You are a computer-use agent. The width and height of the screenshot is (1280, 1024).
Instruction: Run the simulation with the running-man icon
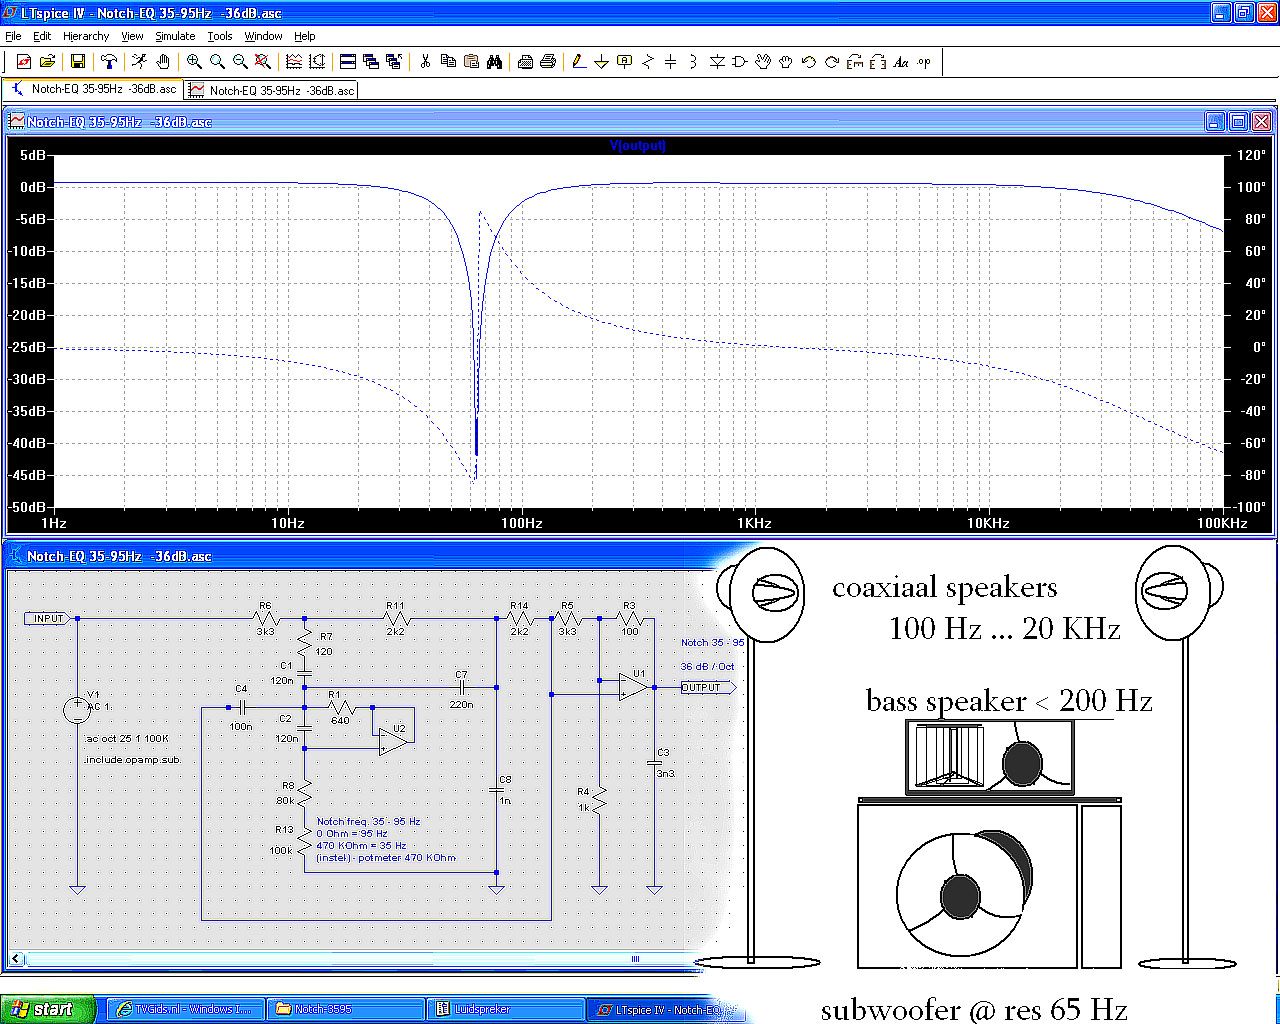pos(140,62)
